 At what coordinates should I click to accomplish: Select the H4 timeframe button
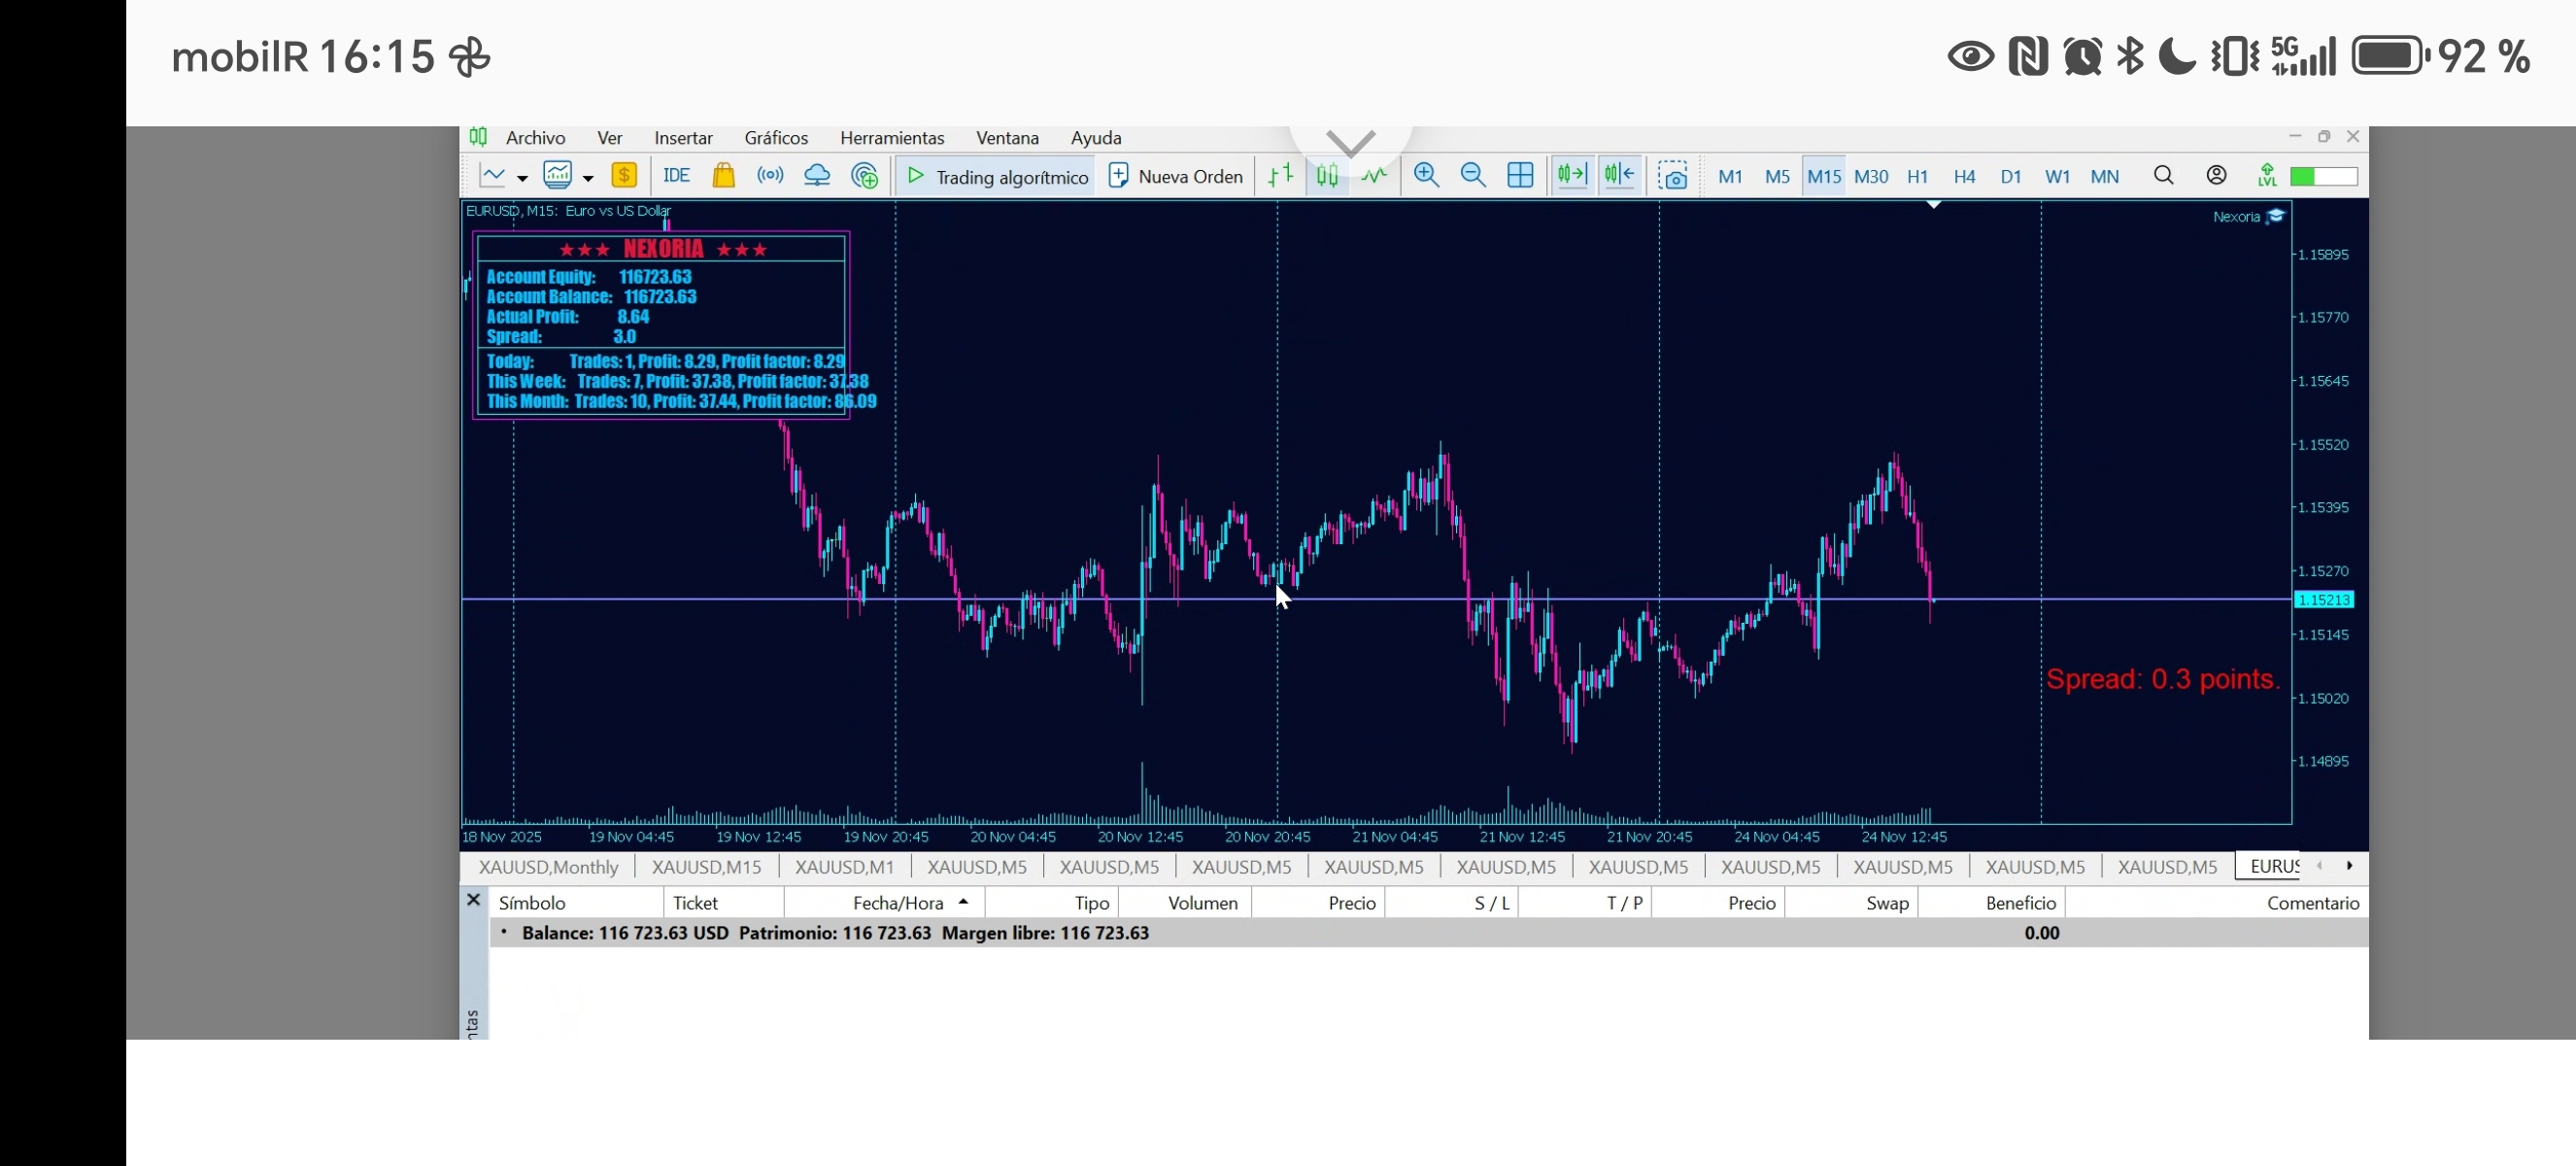point(1963,176)
